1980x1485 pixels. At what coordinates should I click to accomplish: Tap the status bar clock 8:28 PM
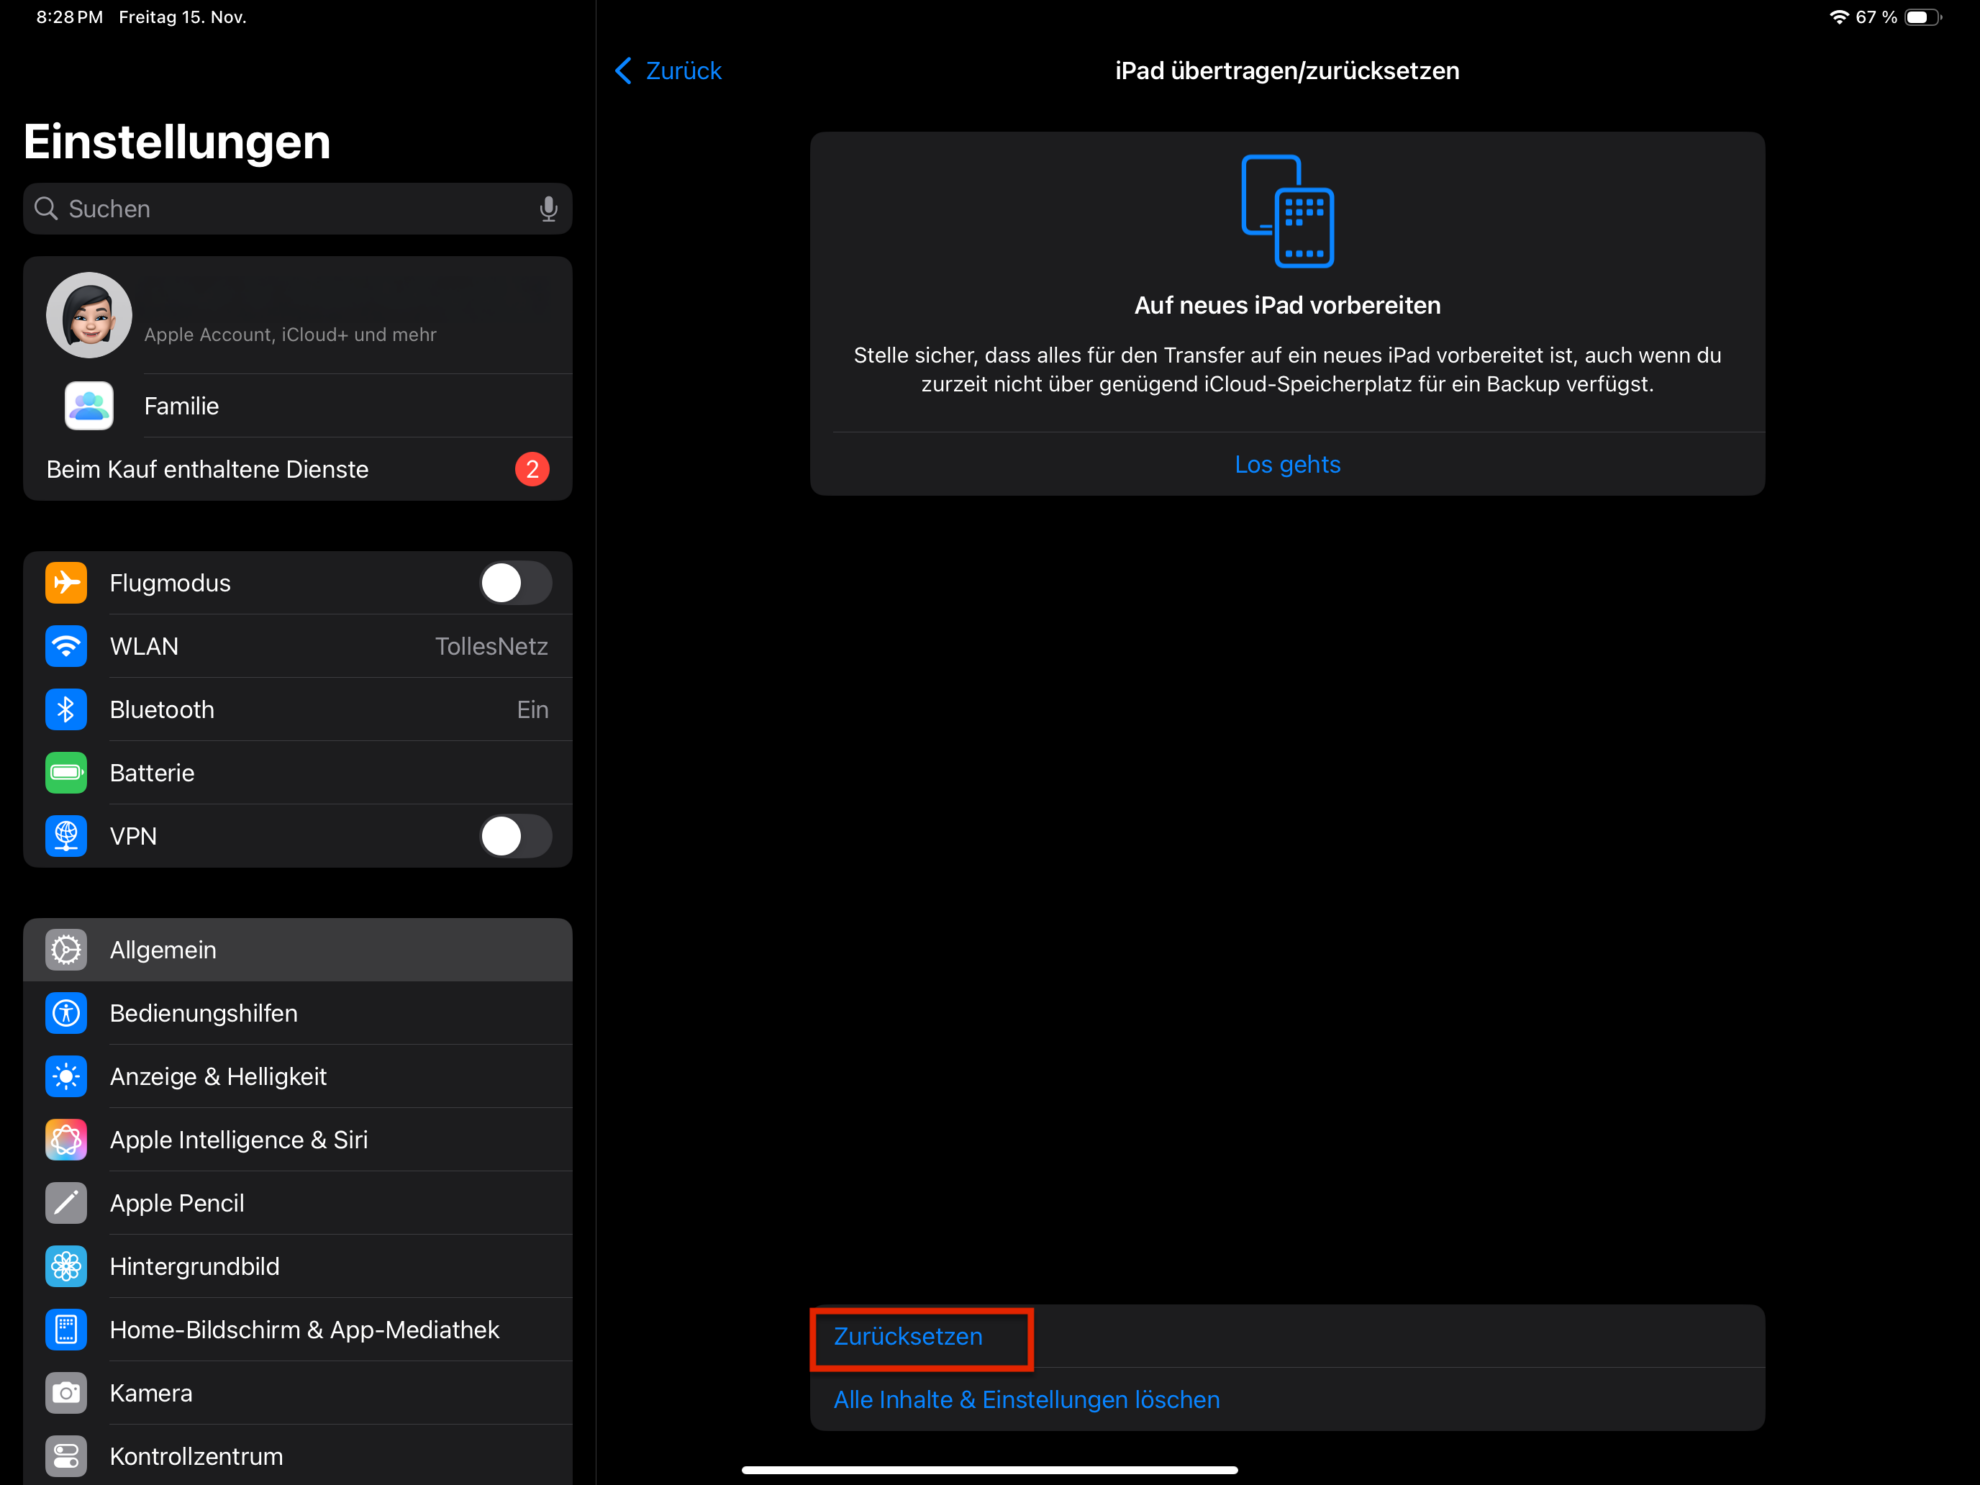point(69,17)
